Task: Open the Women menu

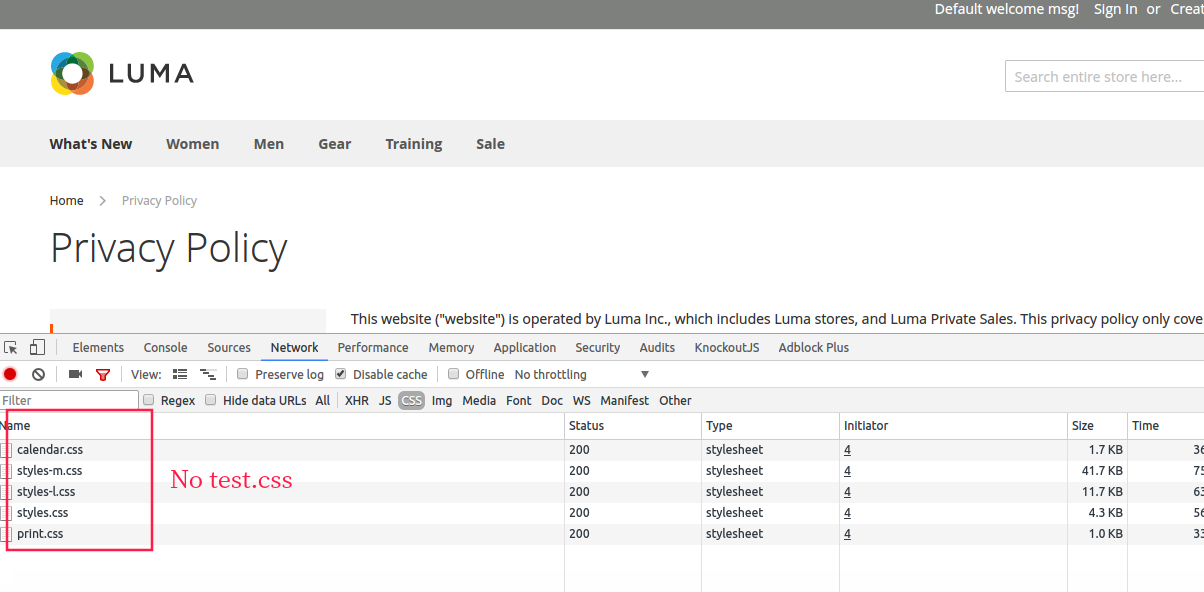Action: tap(193, 144)
